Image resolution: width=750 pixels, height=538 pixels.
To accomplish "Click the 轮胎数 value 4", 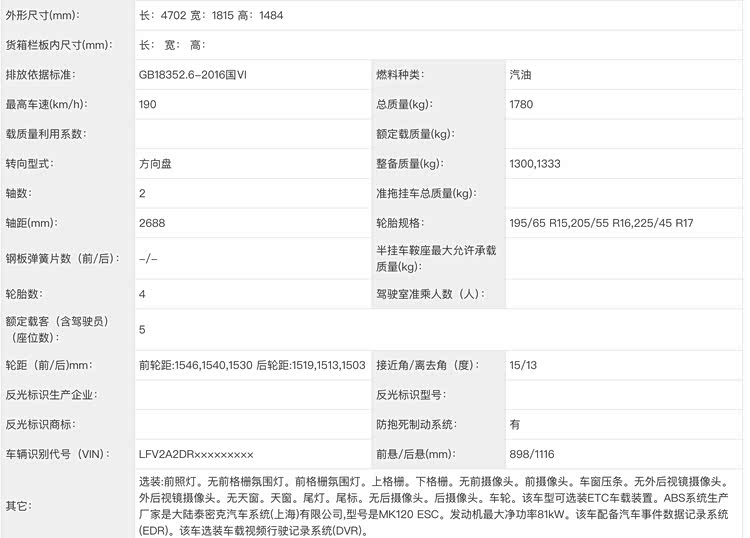I will [x=143, y=294].
